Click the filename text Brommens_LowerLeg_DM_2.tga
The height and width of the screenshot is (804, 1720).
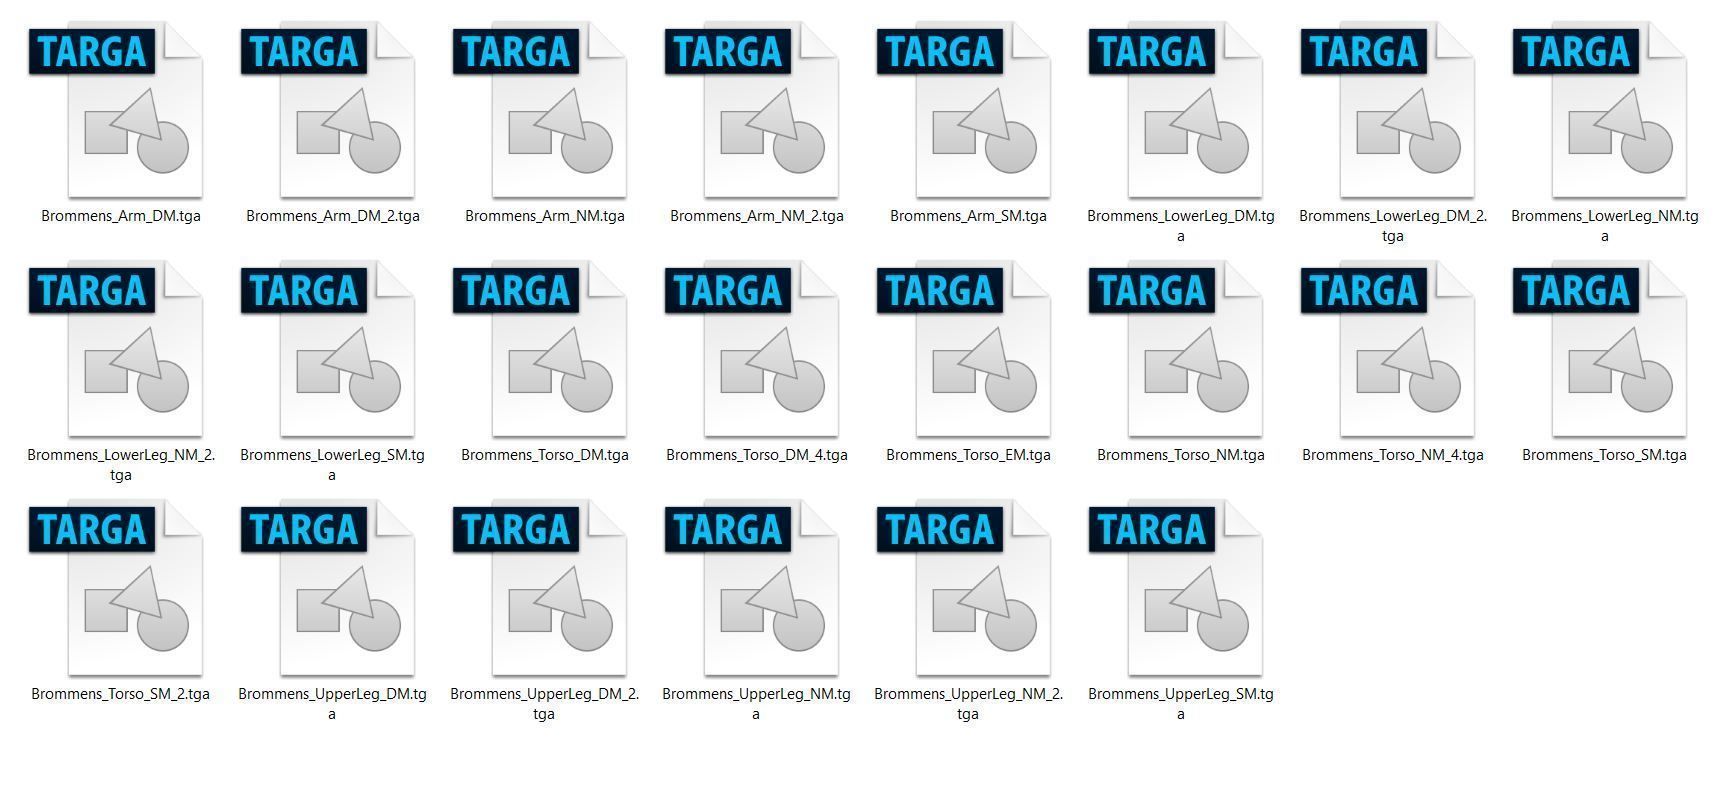tap(1393, 226)
